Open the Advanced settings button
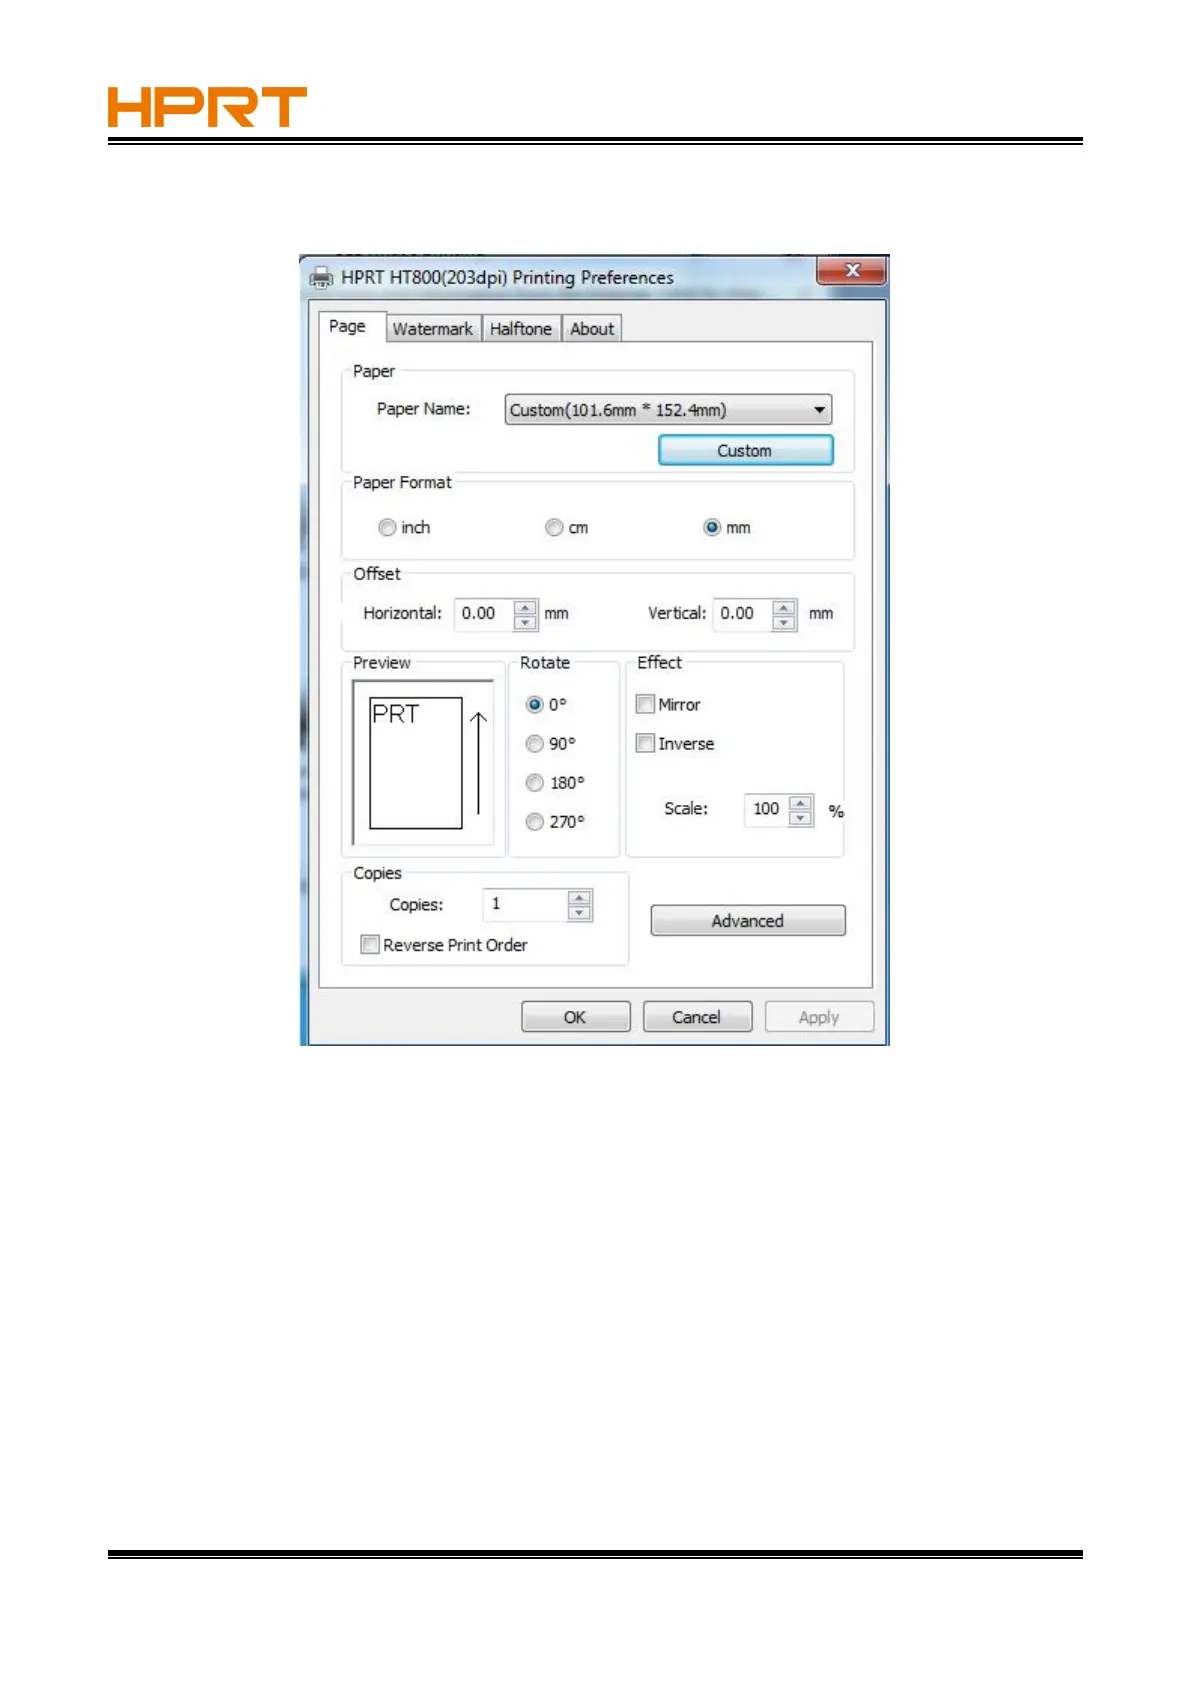Screen dimensions: 1191x1684 pyautogui.click(x=748, y=921)
